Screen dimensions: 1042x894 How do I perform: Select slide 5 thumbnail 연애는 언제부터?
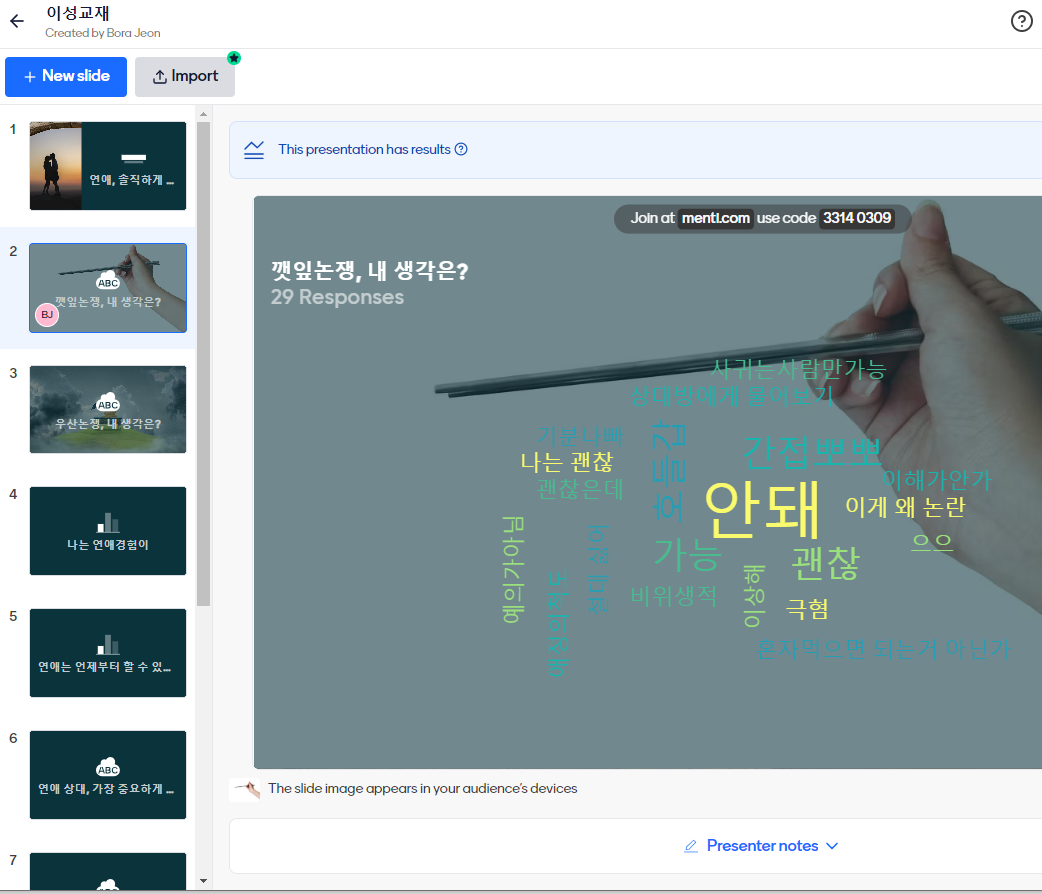pyautogui.click(x=108, y=653)
